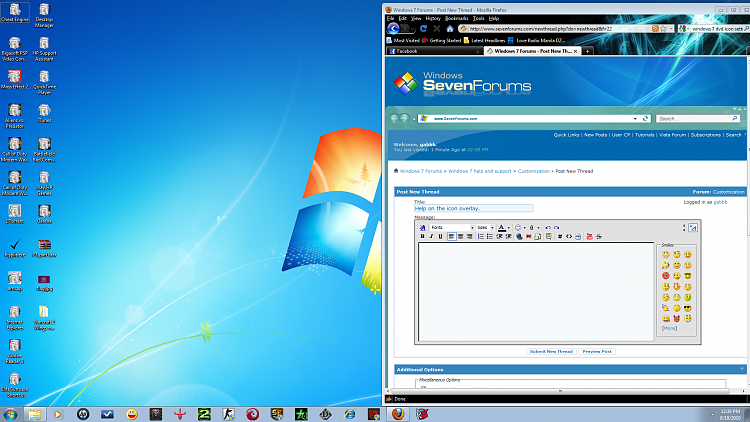Image resolution: width=750 pixels, height=422 pixels.
Task: Wrap selection in HTML tags (<> icon)
Action: (569, 236)
